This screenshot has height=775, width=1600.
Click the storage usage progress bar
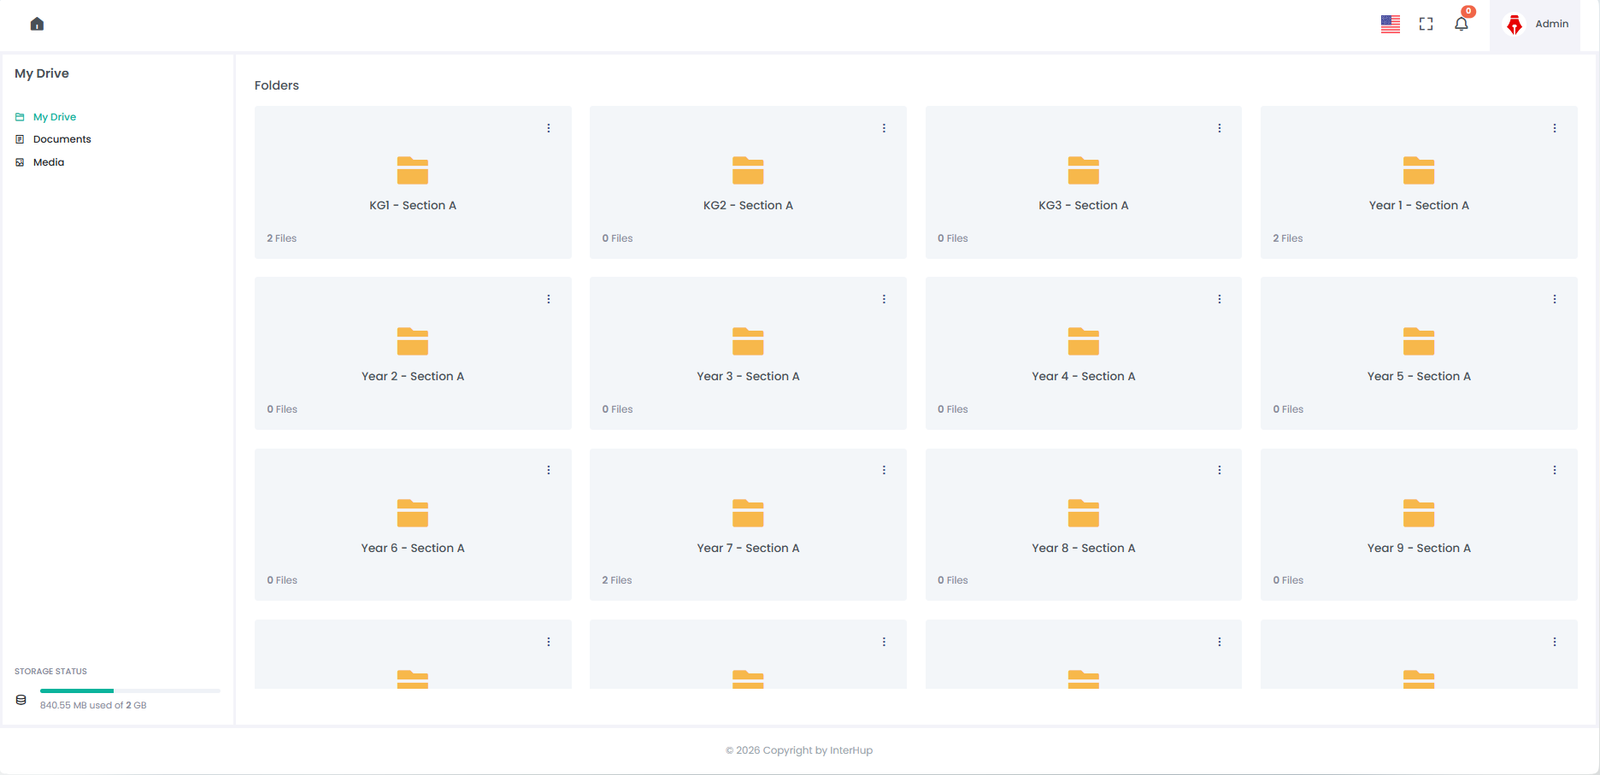pyautogui.click(x=129, y=691)
